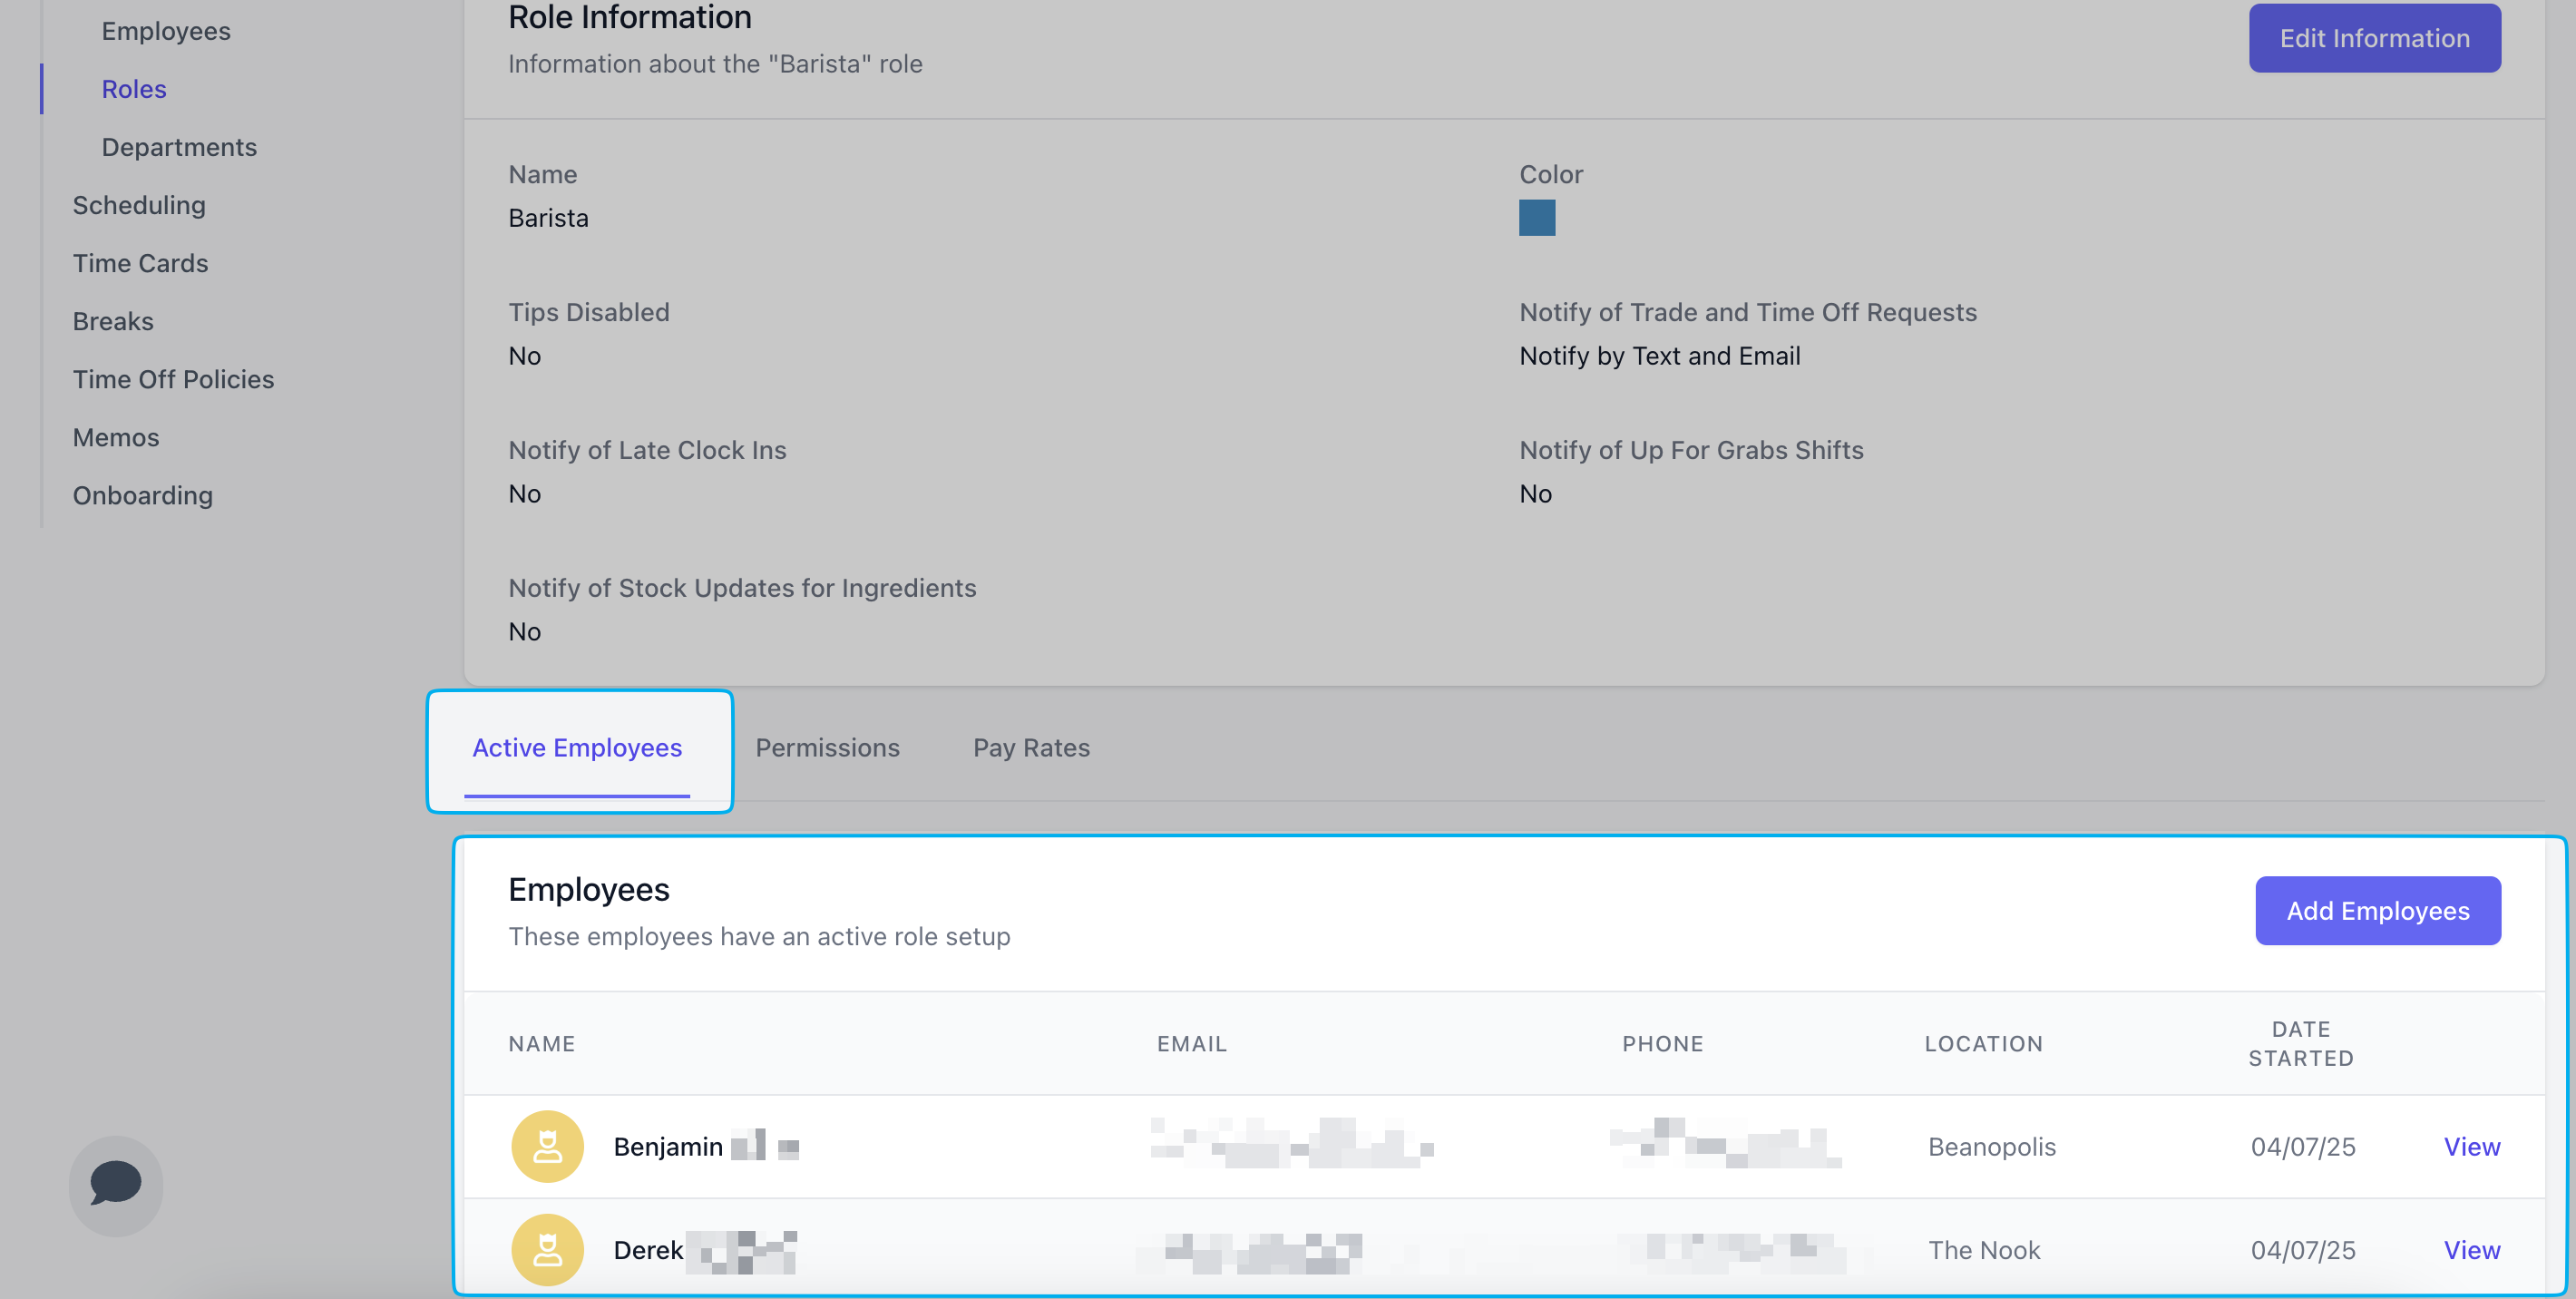
Task: Click Benjamin's yellow avatar icon
Action: click(547, 1146)
